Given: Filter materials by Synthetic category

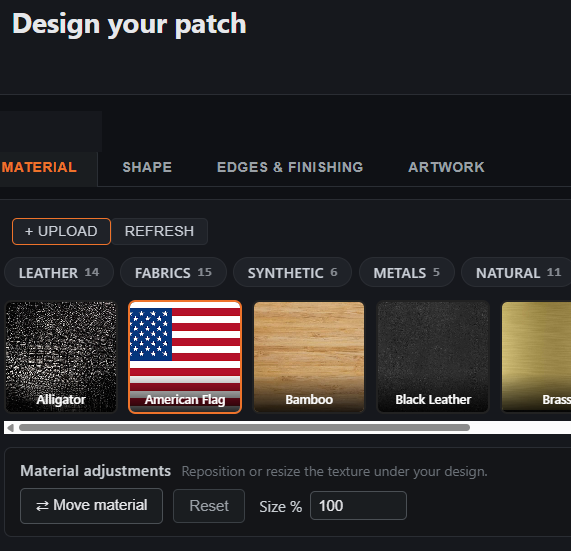Looking at the screenshot, I should pos(292,272).
